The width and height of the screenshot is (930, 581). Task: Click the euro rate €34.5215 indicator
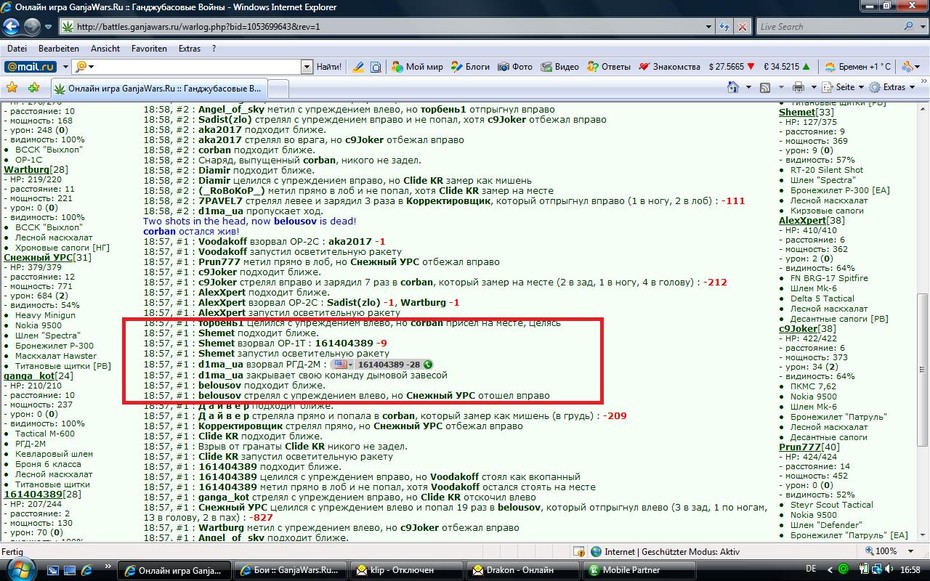point(786,67)
